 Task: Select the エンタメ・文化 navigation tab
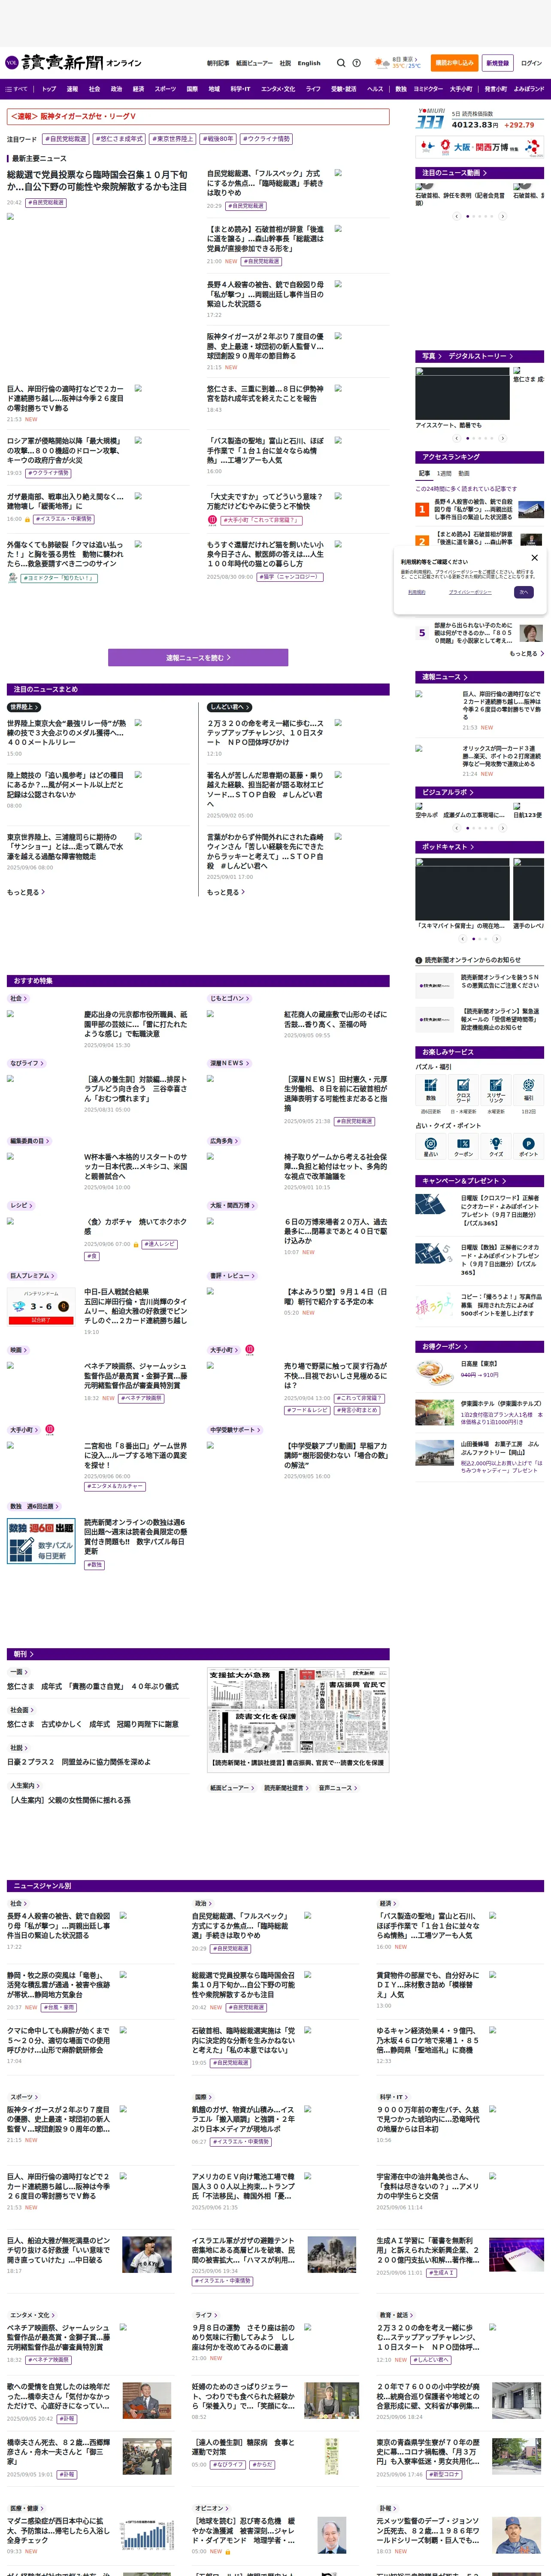[x=278, y=89]
